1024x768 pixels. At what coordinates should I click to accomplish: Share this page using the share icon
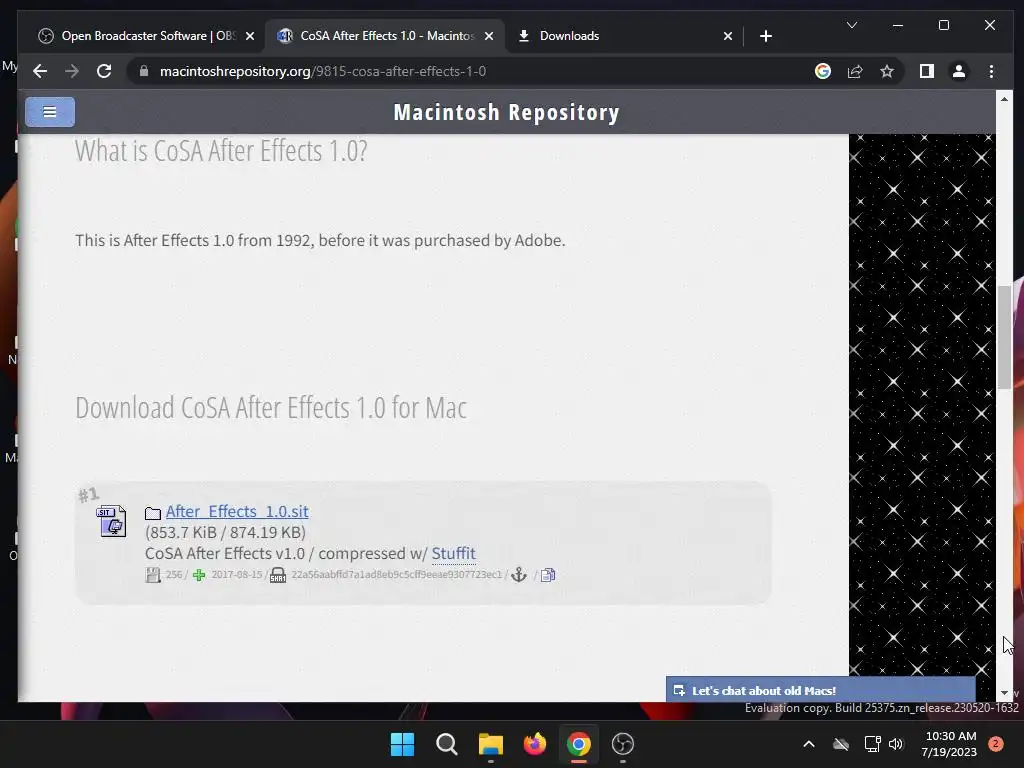point(855,71)
